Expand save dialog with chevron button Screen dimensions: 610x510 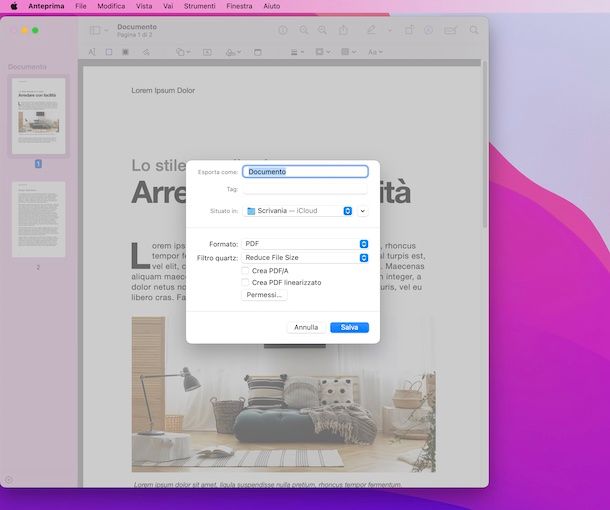pos(363,211)
